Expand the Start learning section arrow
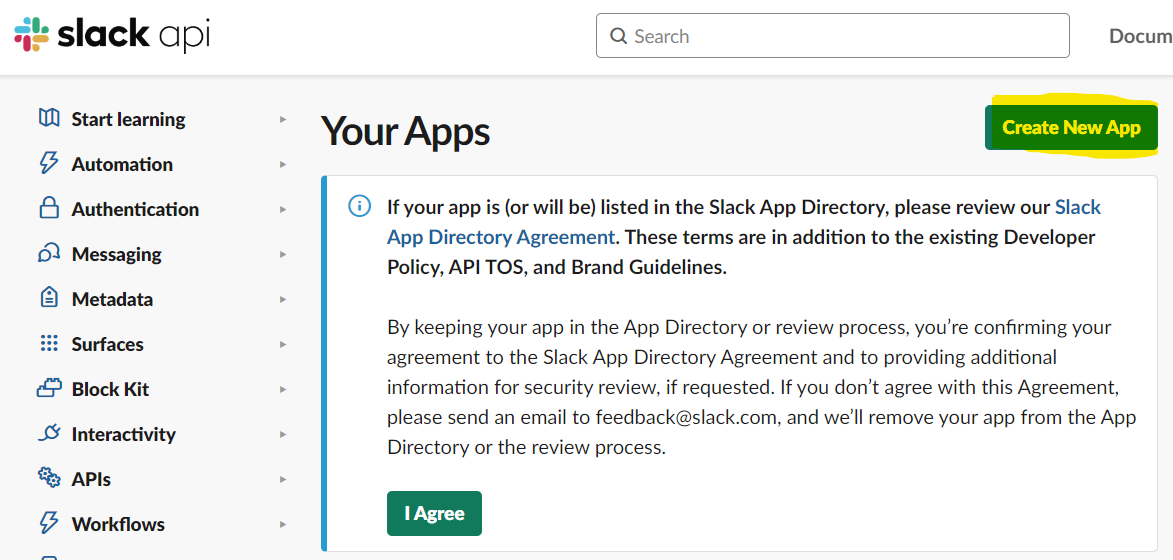The width and height of the screenshot is (1173, 560). [x=283, y=119]
